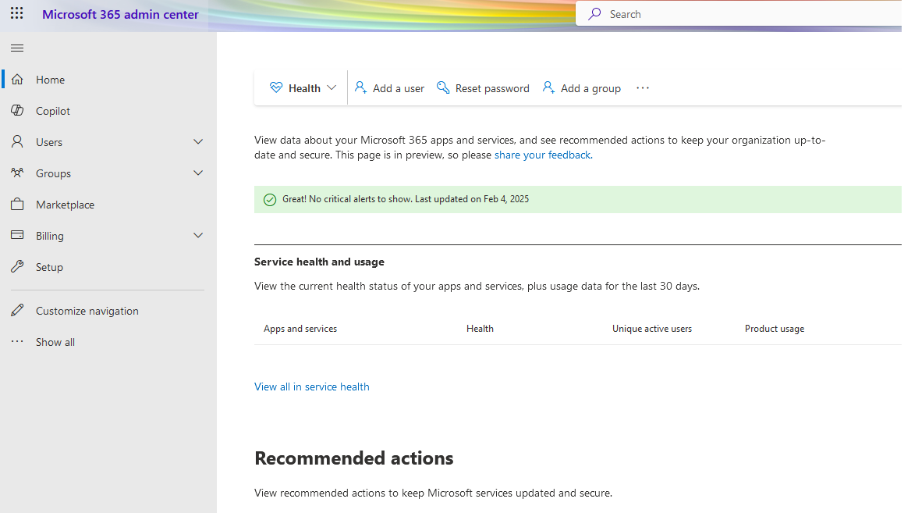Open Copilot from the sidebar icon
903x513 pixels.
coord(17,111)
